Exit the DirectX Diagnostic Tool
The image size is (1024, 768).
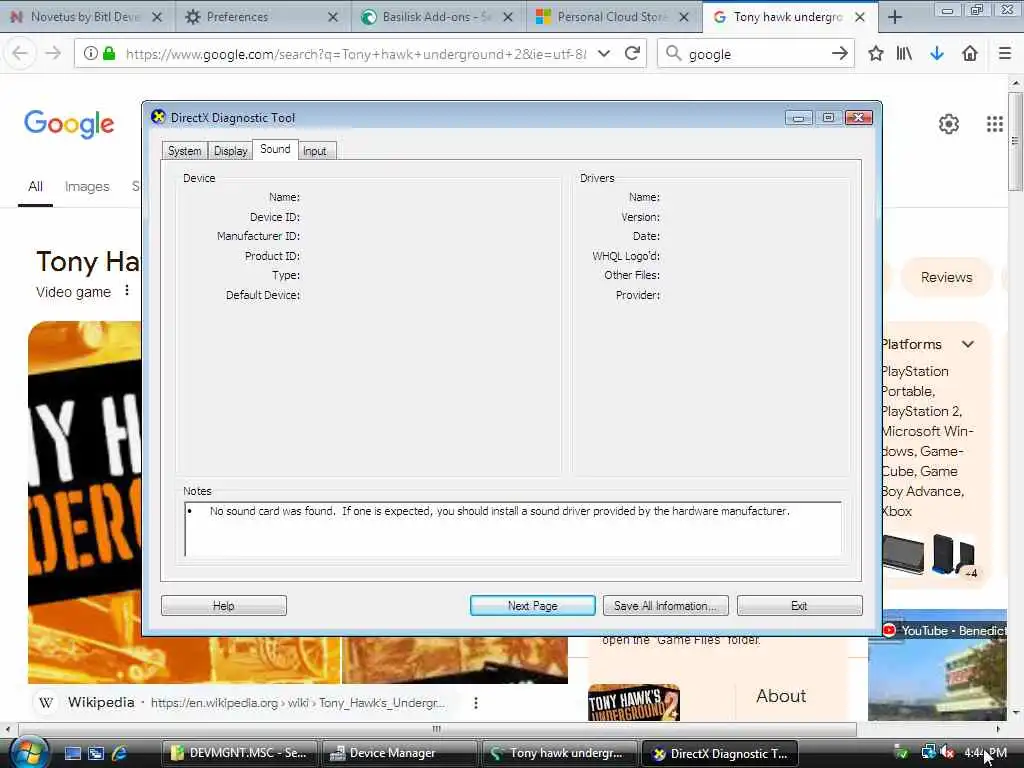pyautogui.click(x=799, y=605)
